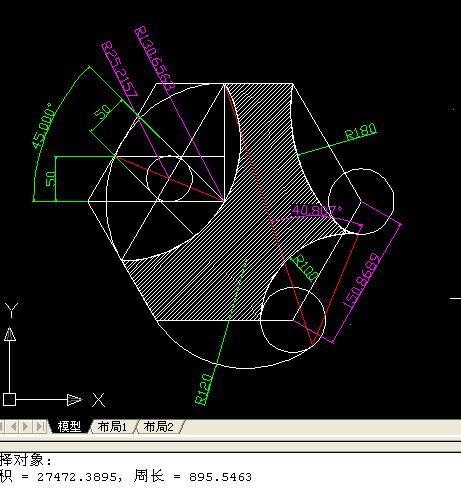
Task: Select the R180 radius dimension label
Action: point(360,131)
